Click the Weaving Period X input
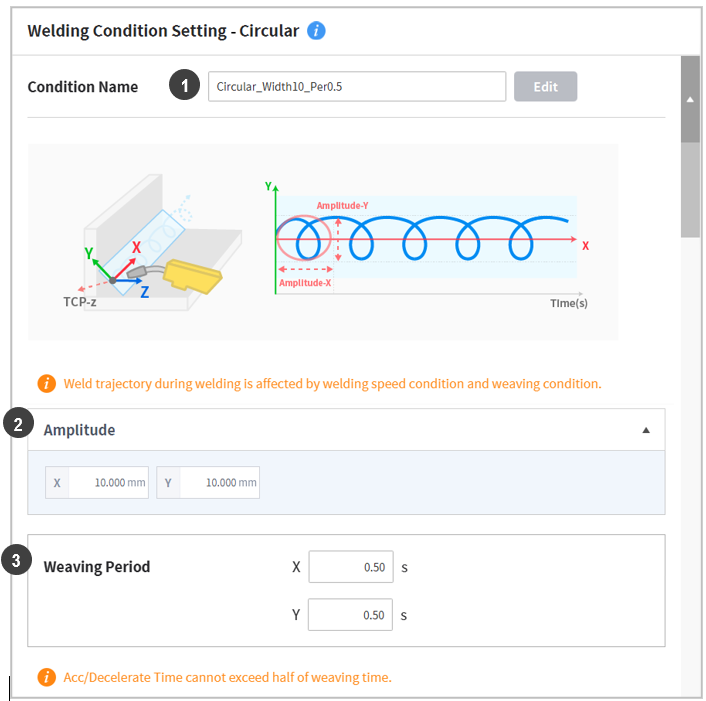The height and width of the screenshot is (701, 706). click(350, 567)
